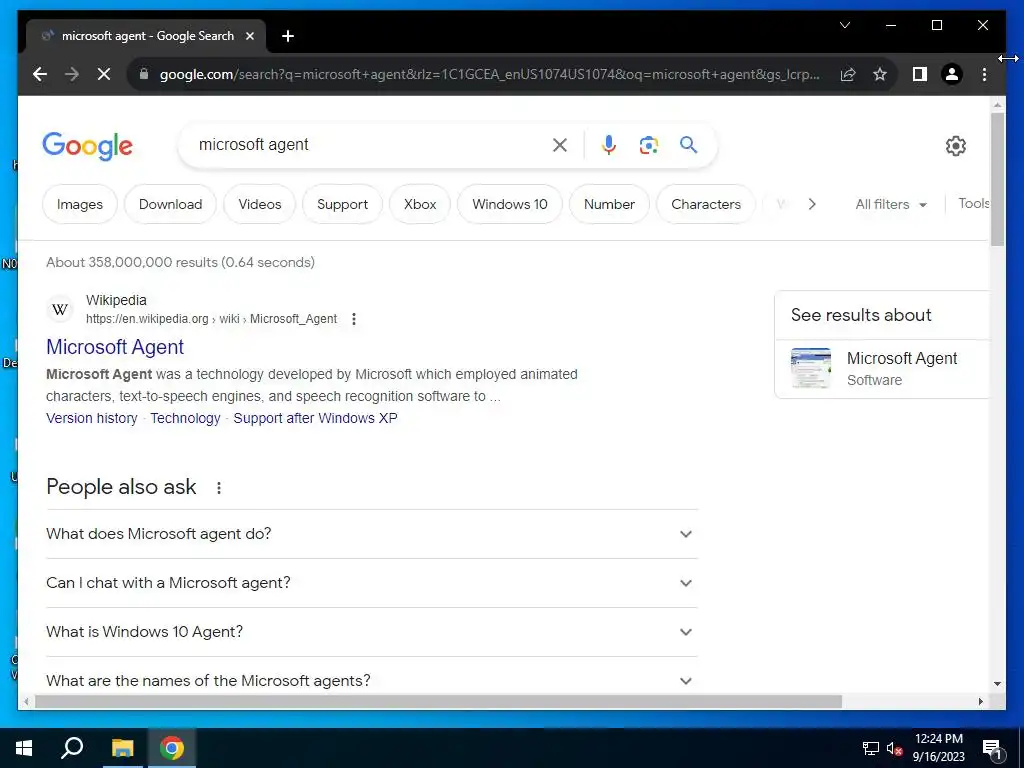Click the address bar URL
1024x768 pixels.
pyautogui.click(x=489, y=74)
